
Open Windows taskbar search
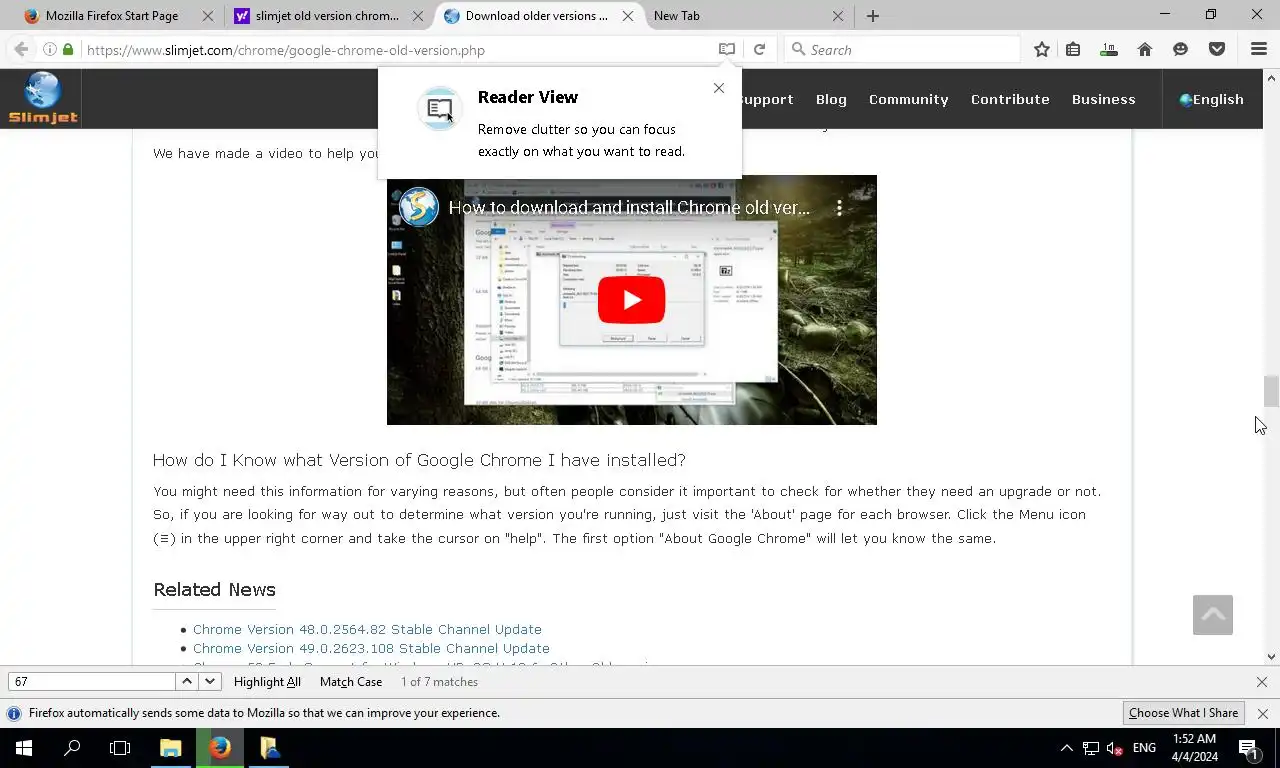click(x=72, y=748)
